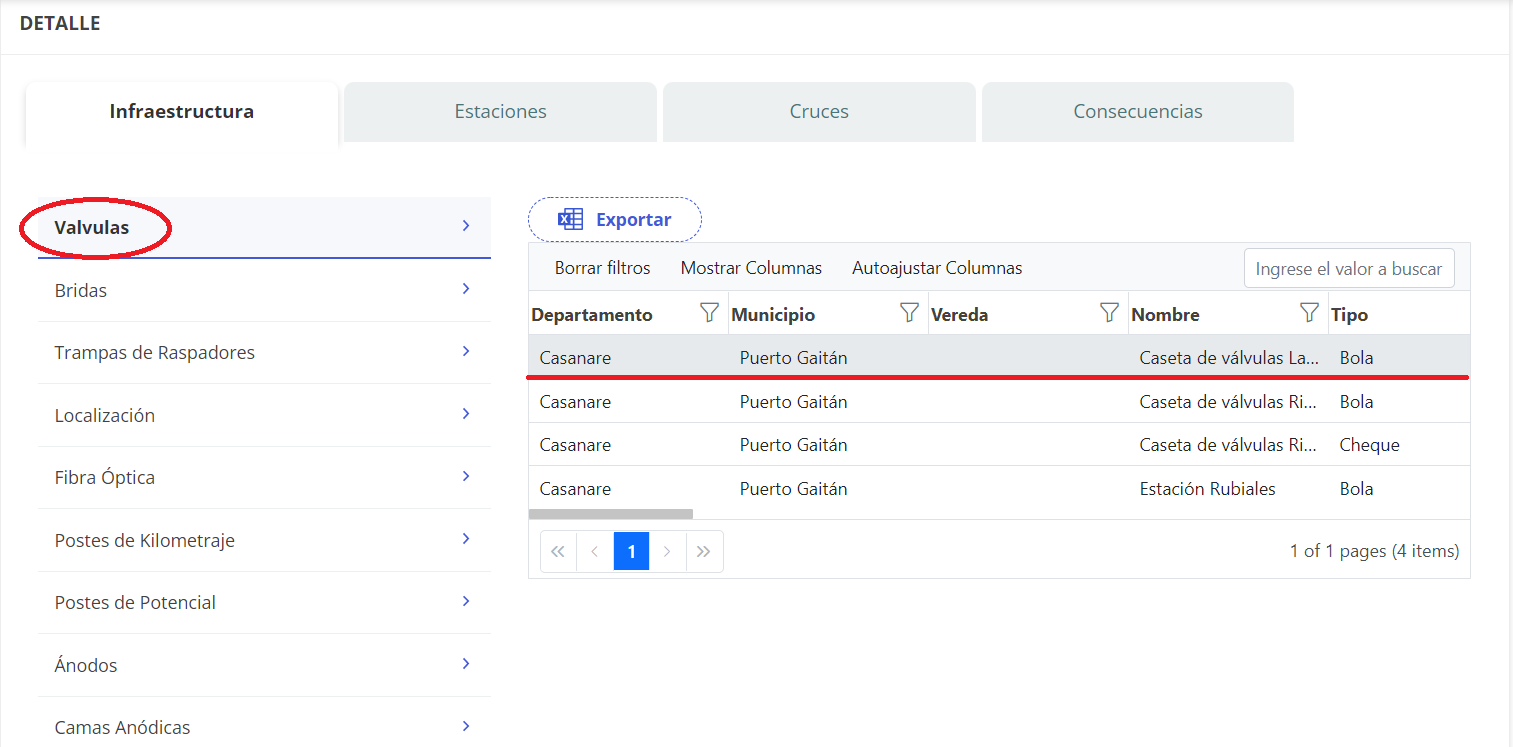1513x747 pixels.
Task: Go to the next page arrow
Action: (667, 551)
